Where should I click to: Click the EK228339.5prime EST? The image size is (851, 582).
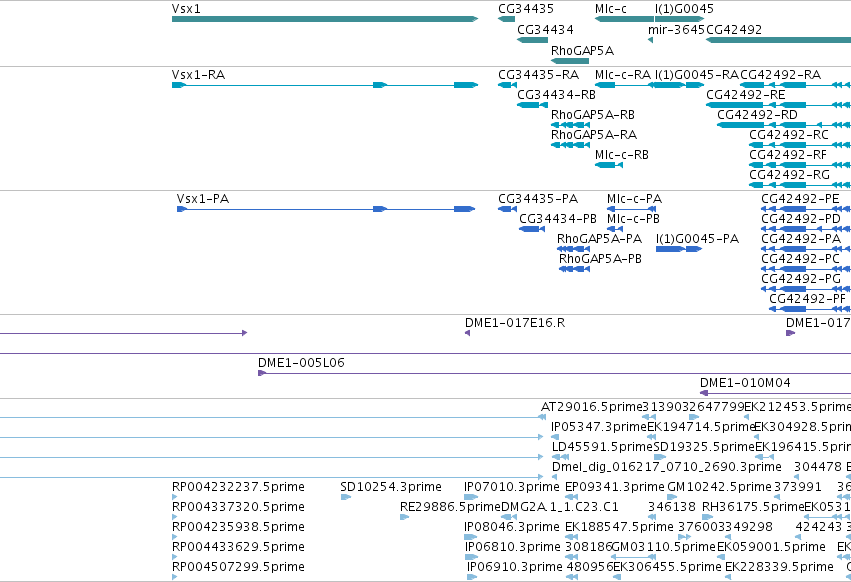728,577
